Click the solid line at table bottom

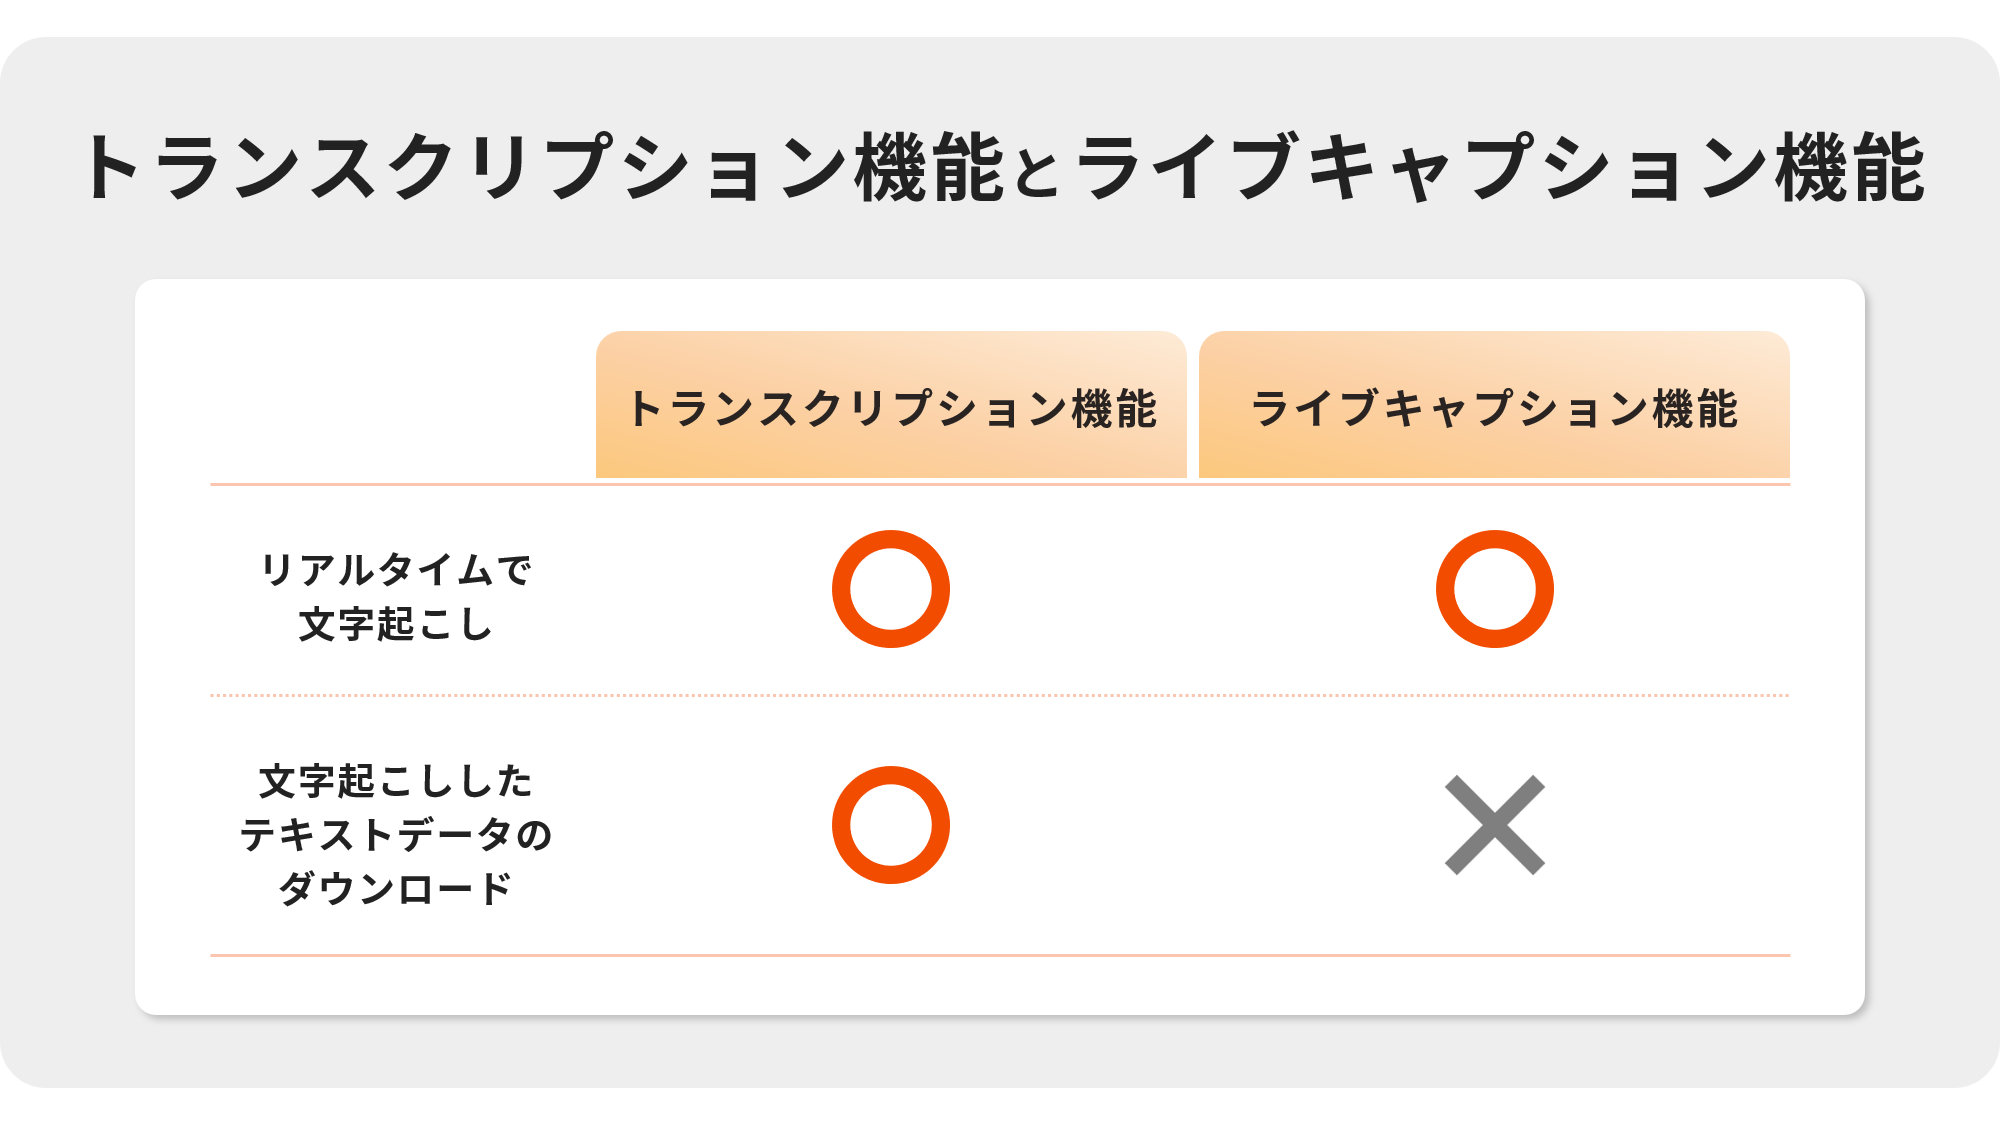(1000, 955)
